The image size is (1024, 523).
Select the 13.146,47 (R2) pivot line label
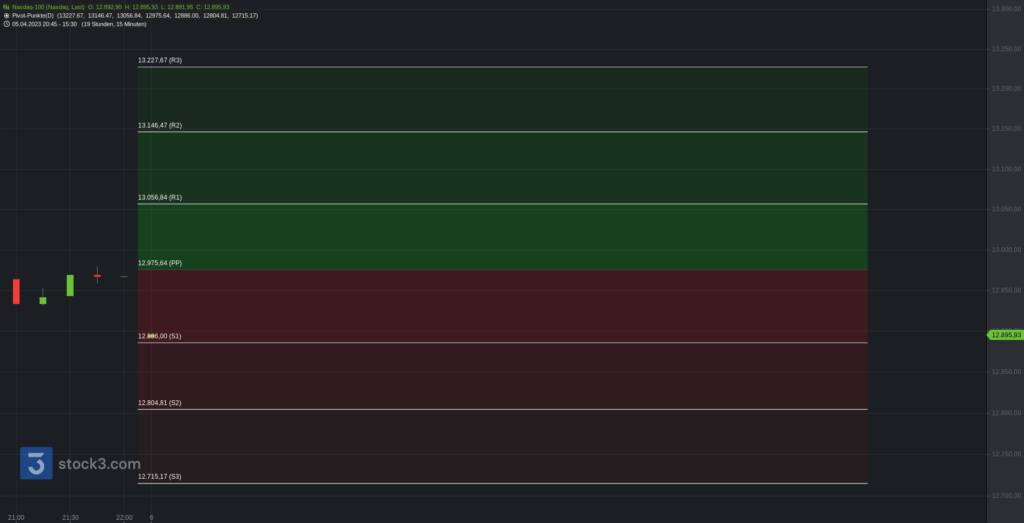pyautogui.click(x=160, y=125)
